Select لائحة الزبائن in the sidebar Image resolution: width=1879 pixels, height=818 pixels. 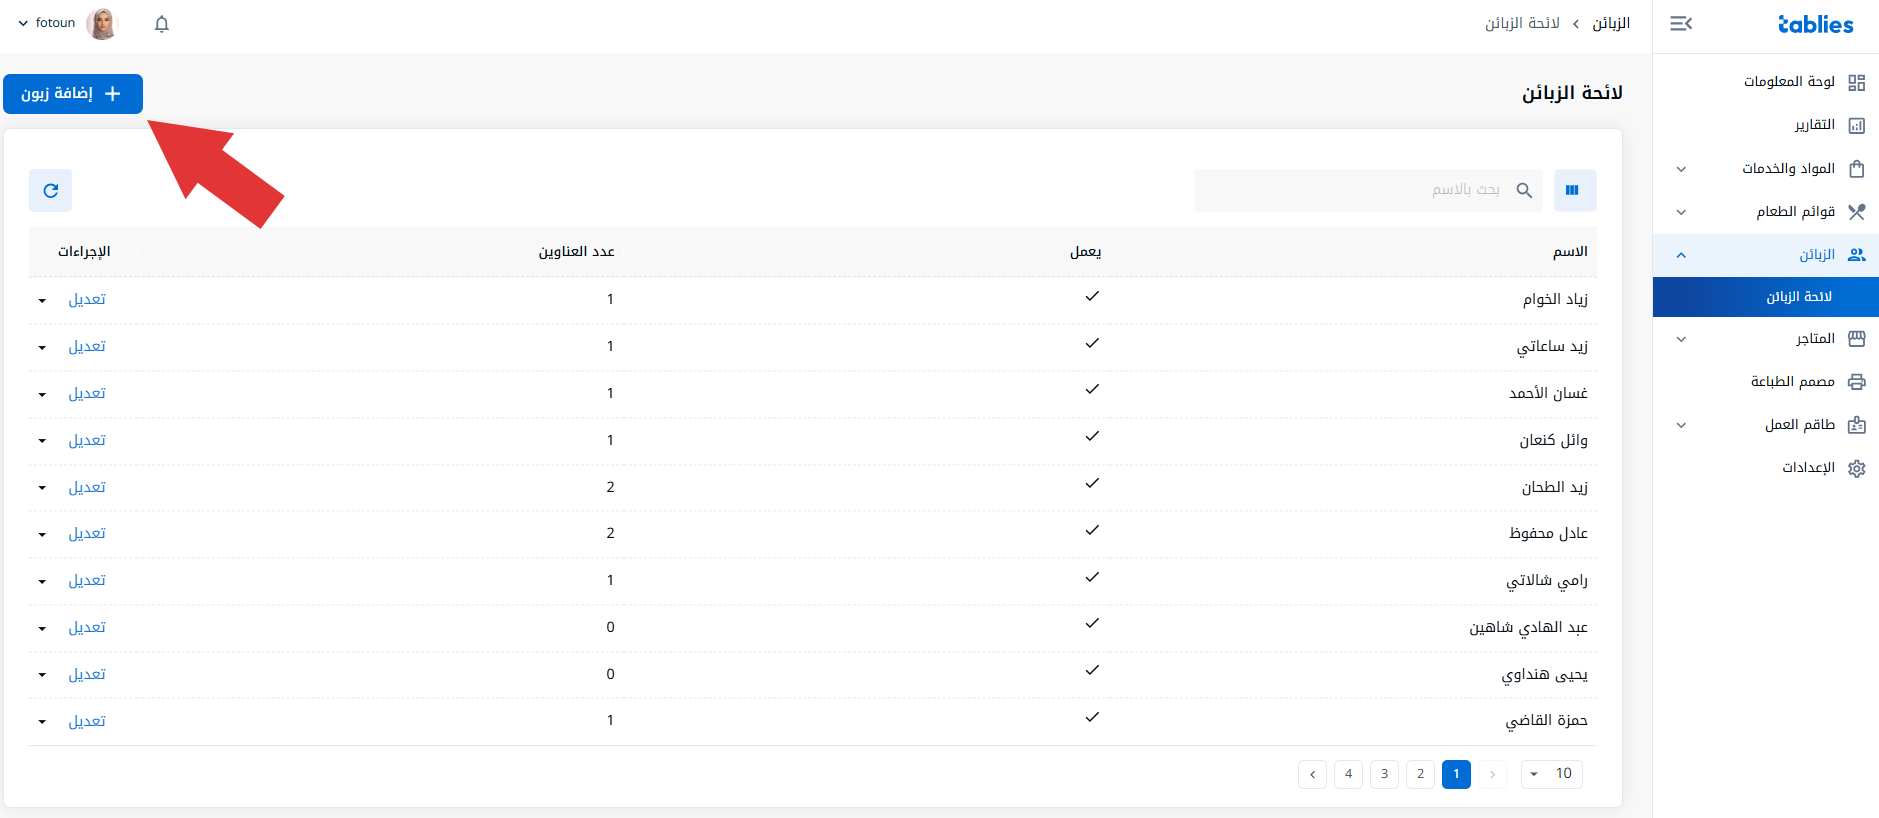click(1766, 297)
